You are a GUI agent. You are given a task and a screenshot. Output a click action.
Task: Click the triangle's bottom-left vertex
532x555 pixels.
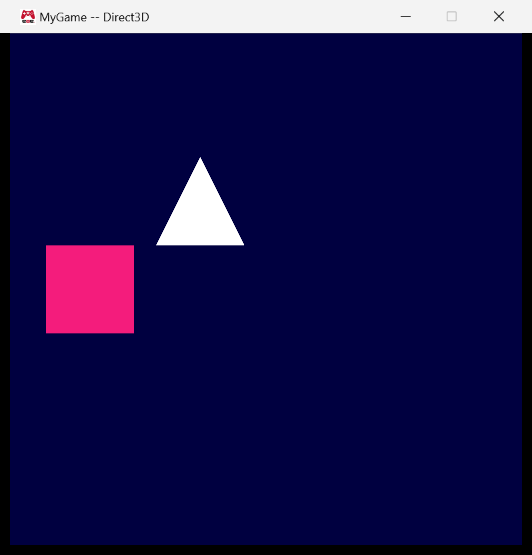(x=158, y=244)
